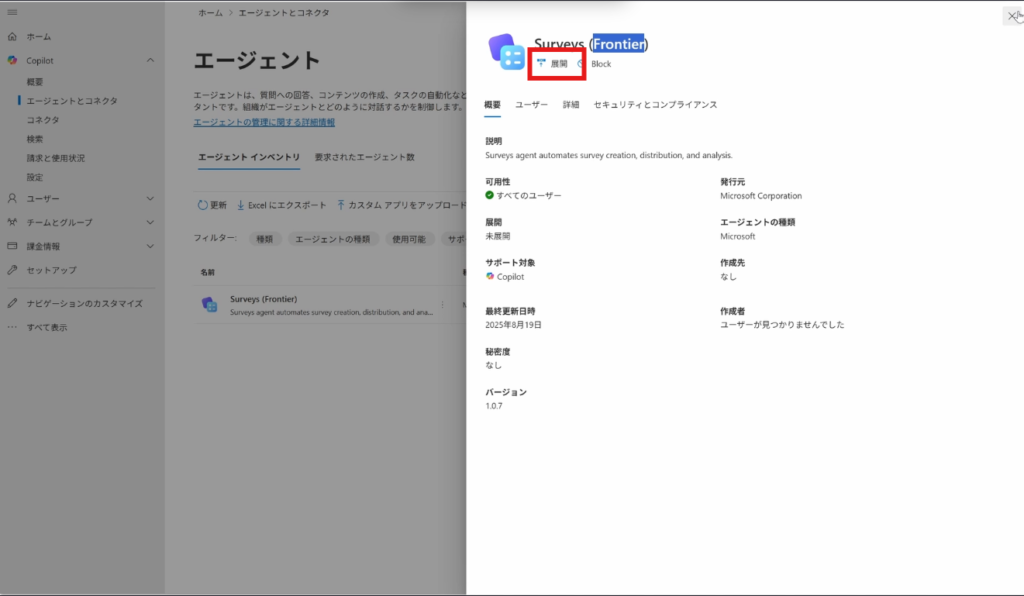This screenshot has width=1024, height=596.
Task: Expand the チームとグループ sidebar section
Action: (x=150, y=222)
